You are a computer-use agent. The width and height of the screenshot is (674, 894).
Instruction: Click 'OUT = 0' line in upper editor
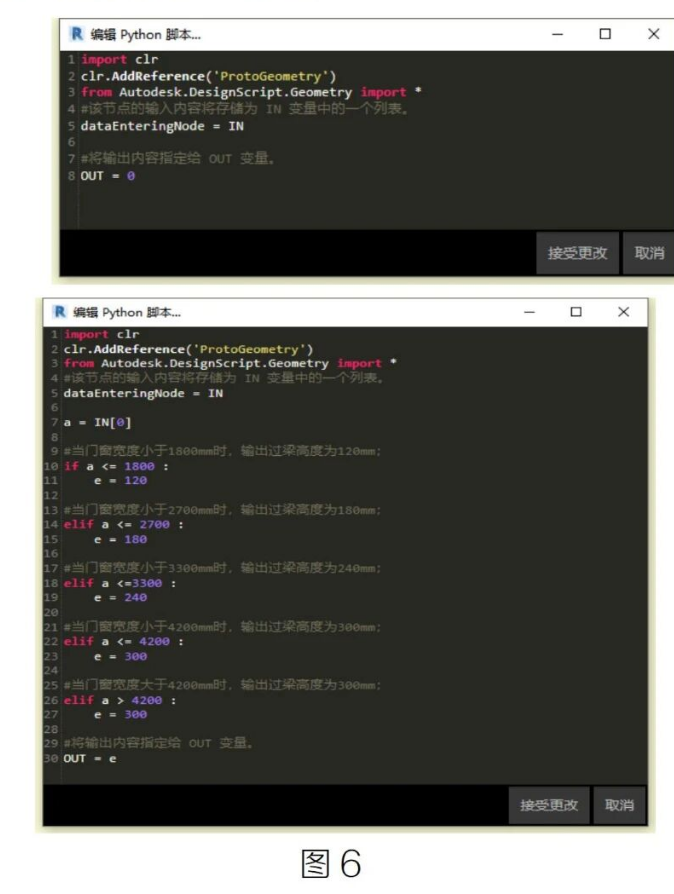[x=108, y=176]
